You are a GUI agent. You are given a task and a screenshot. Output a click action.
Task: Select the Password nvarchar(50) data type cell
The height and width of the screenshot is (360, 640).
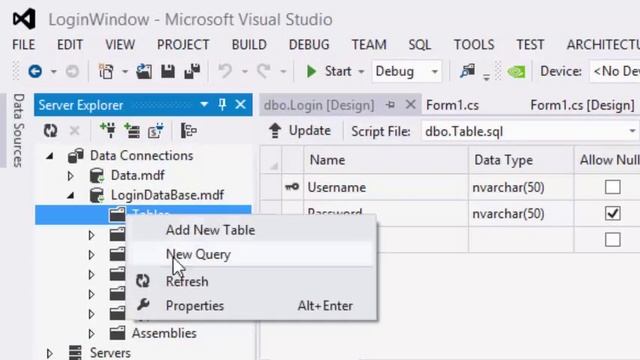click(x=521, y=213)
